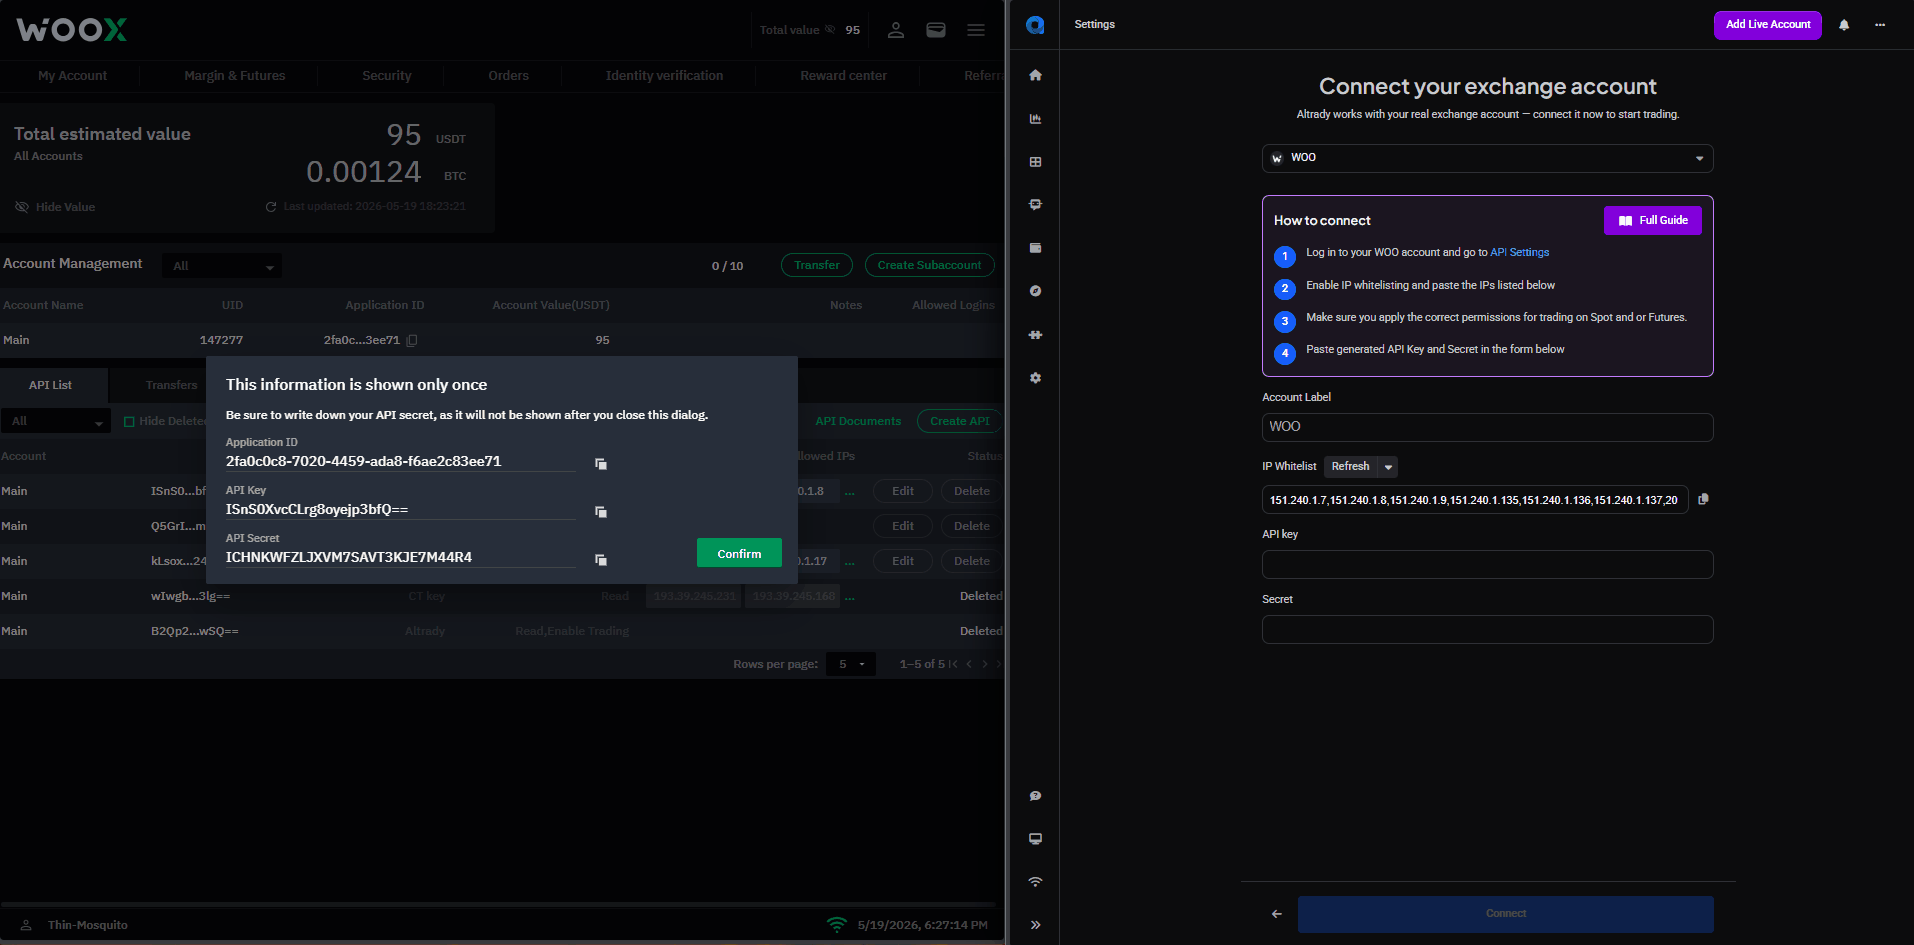
Task: Open the WOO exchange selector dropdown
Action: (1487, 158)
